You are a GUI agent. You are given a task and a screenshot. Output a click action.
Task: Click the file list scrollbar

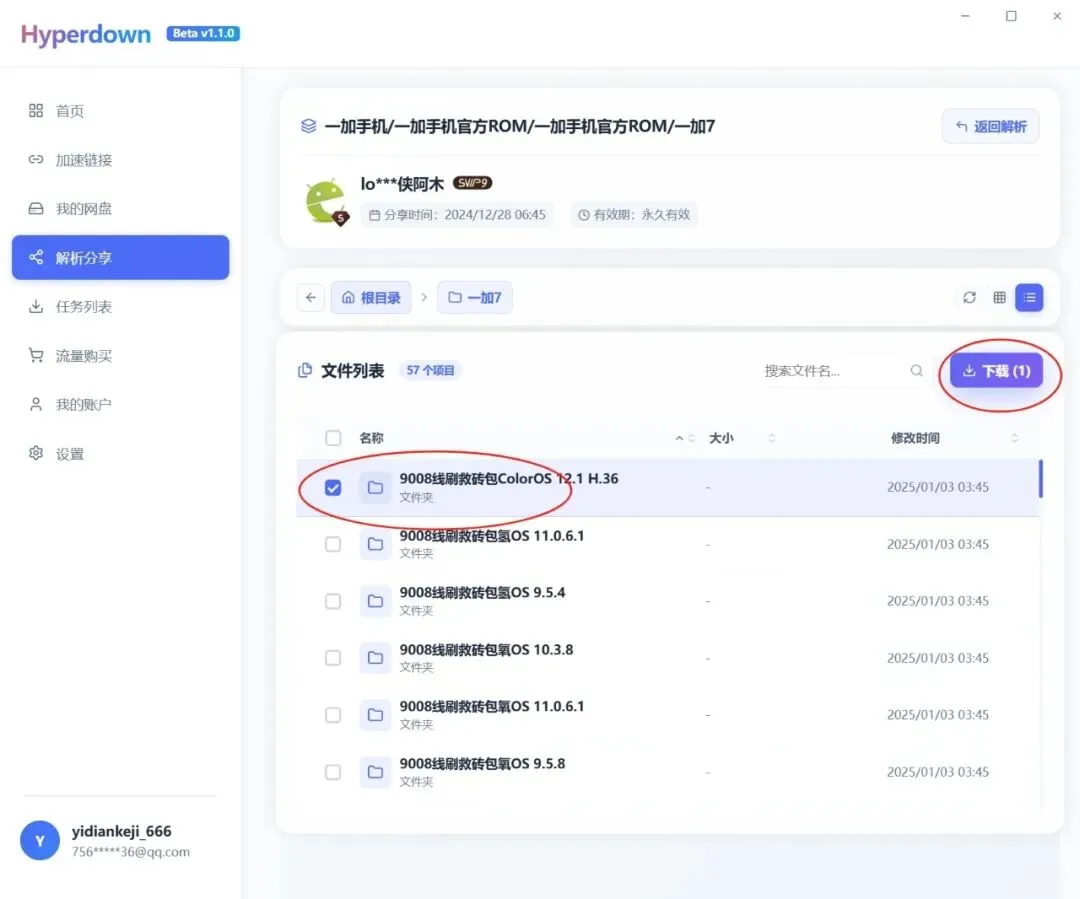1041,479
